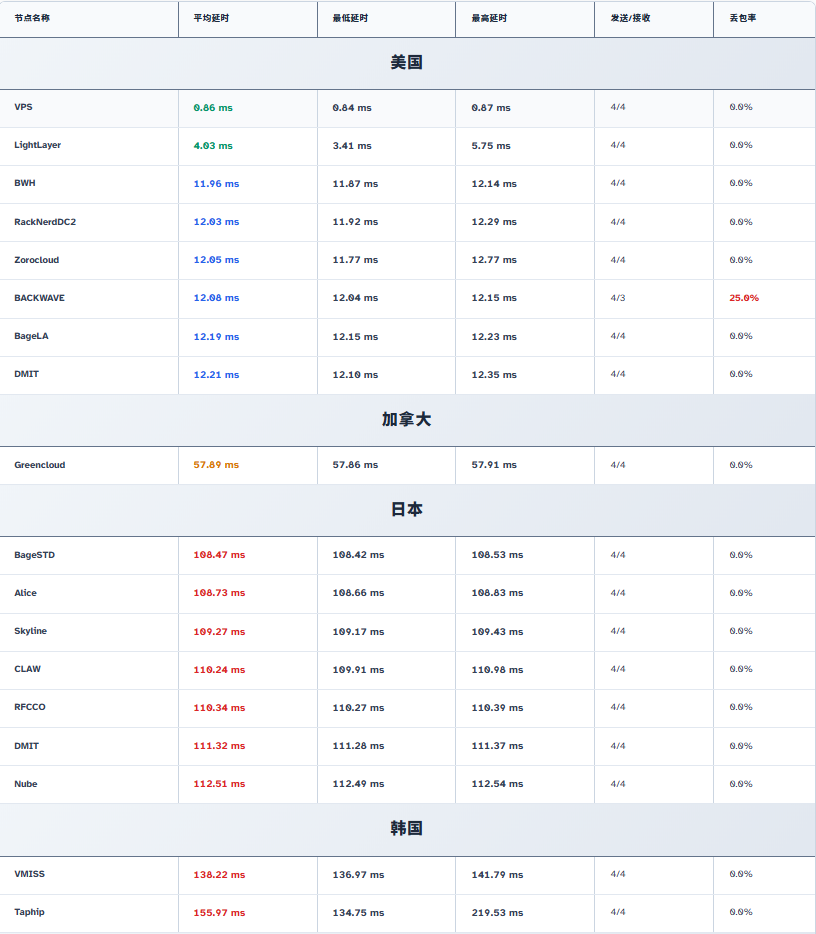This screenshot has height=934, width=816.
Task: Click the 发送/接收 column header
Action: click(630, 18)
